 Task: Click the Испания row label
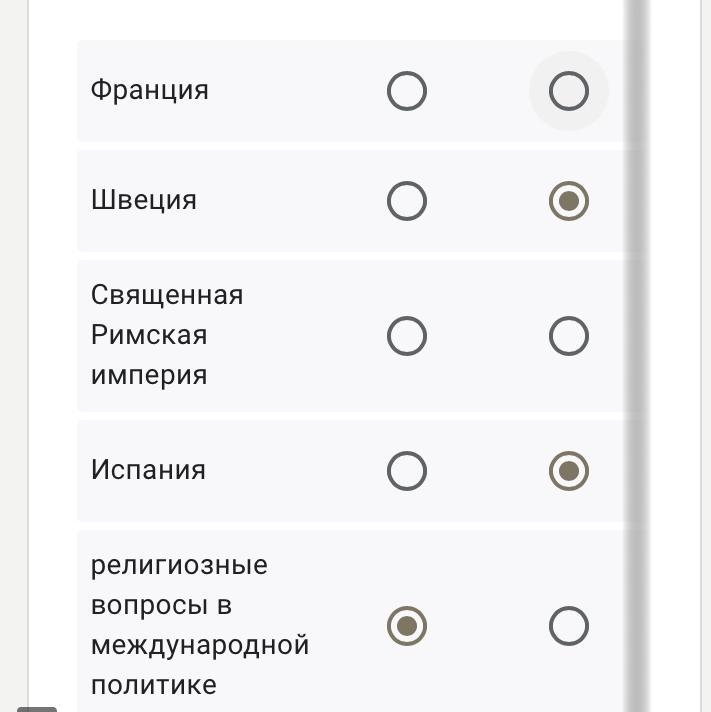point(148,470)
